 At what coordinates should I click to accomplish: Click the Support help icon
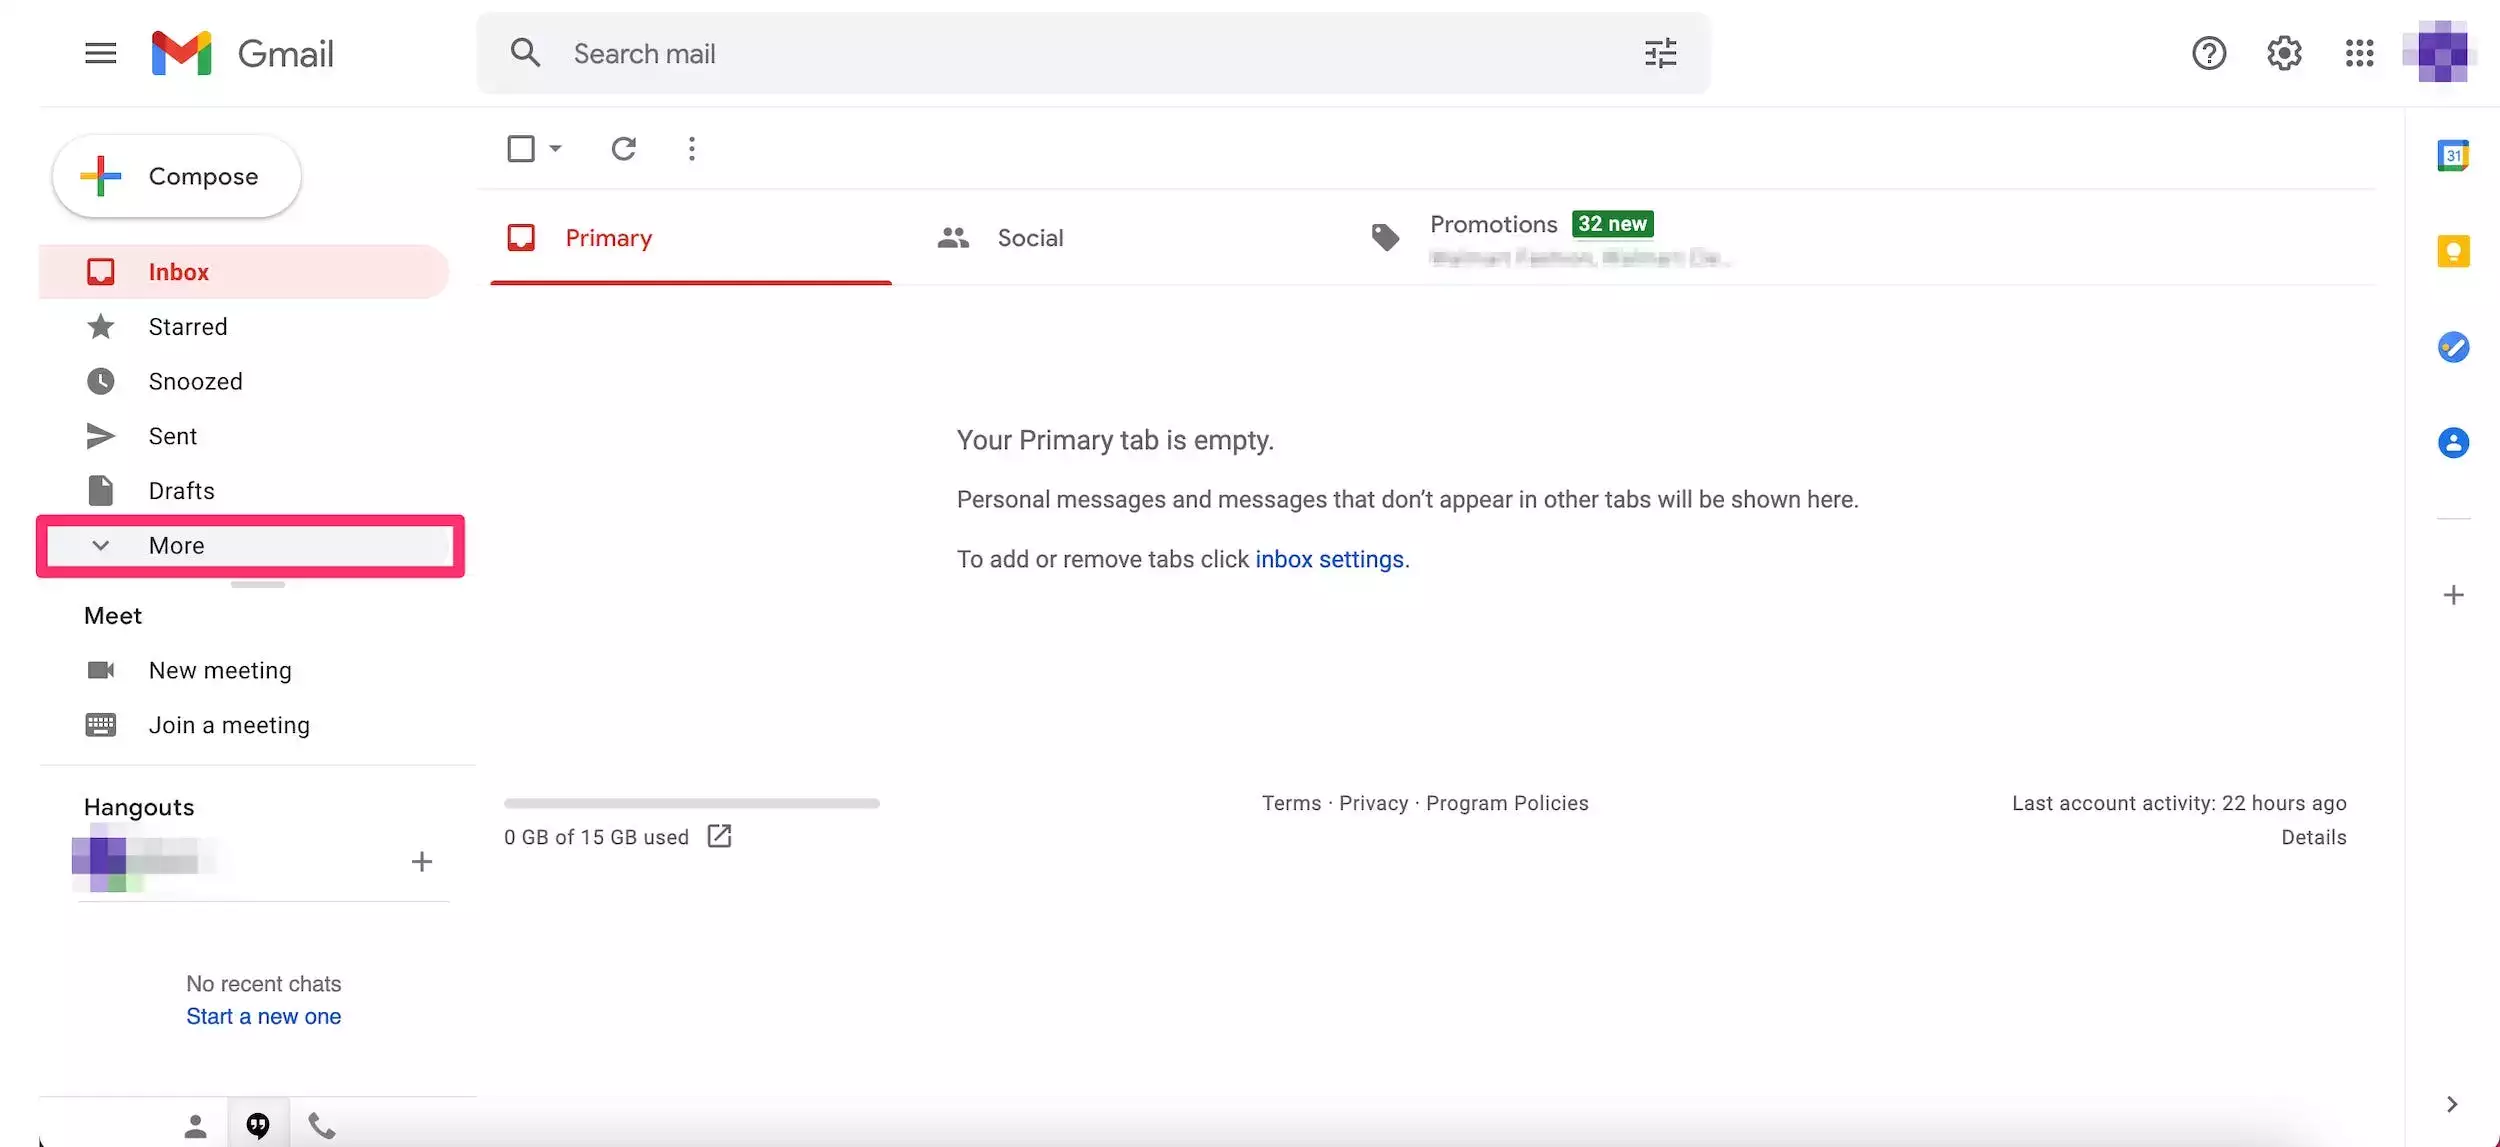click(2208, 53)
